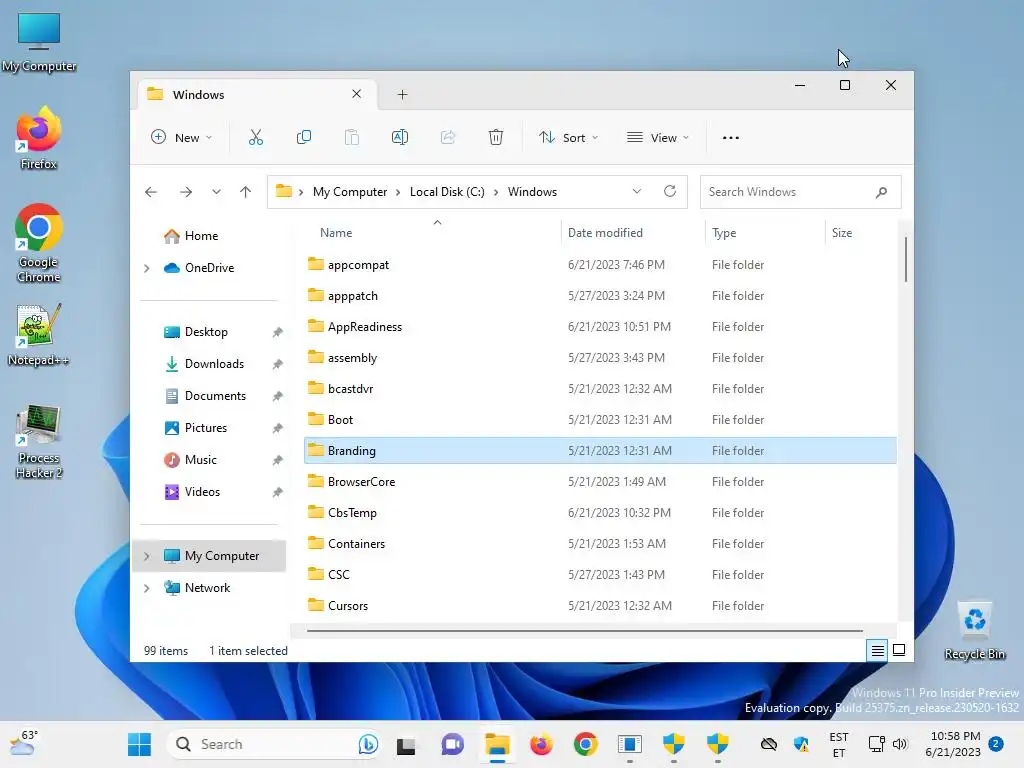This screenshot has height=768, width=1024.
Task: Open the Sort dropdown menu
Action: tap(568, 137)
